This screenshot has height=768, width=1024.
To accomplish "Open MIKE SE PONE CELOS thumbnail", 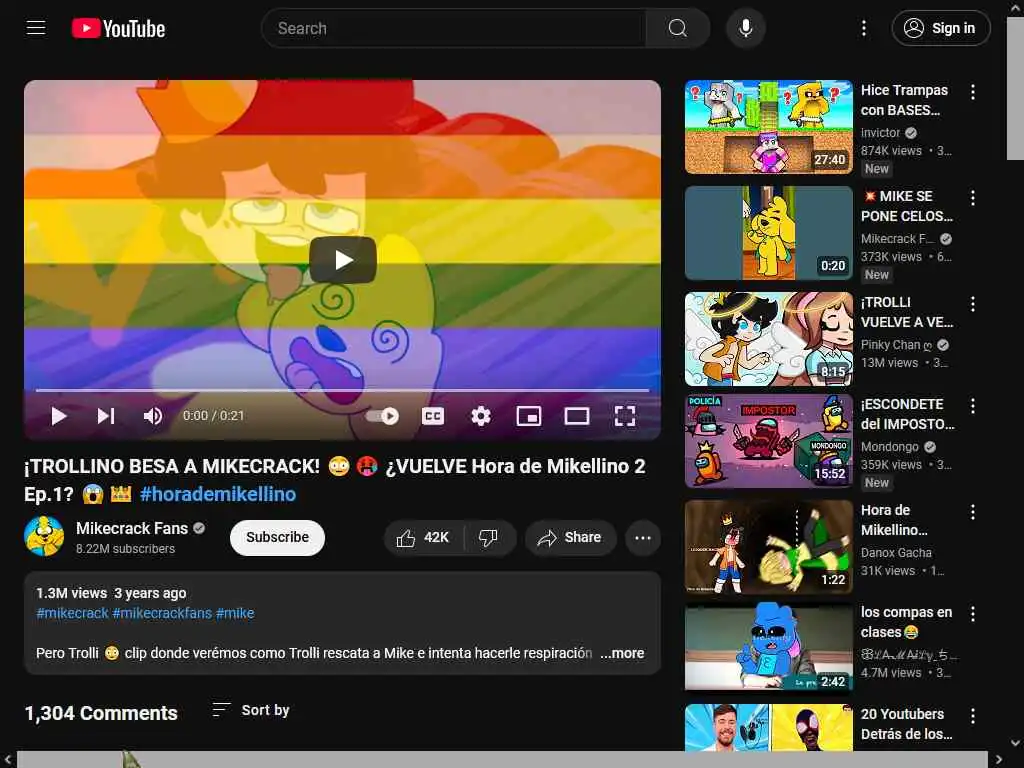I will click(769, 232).
